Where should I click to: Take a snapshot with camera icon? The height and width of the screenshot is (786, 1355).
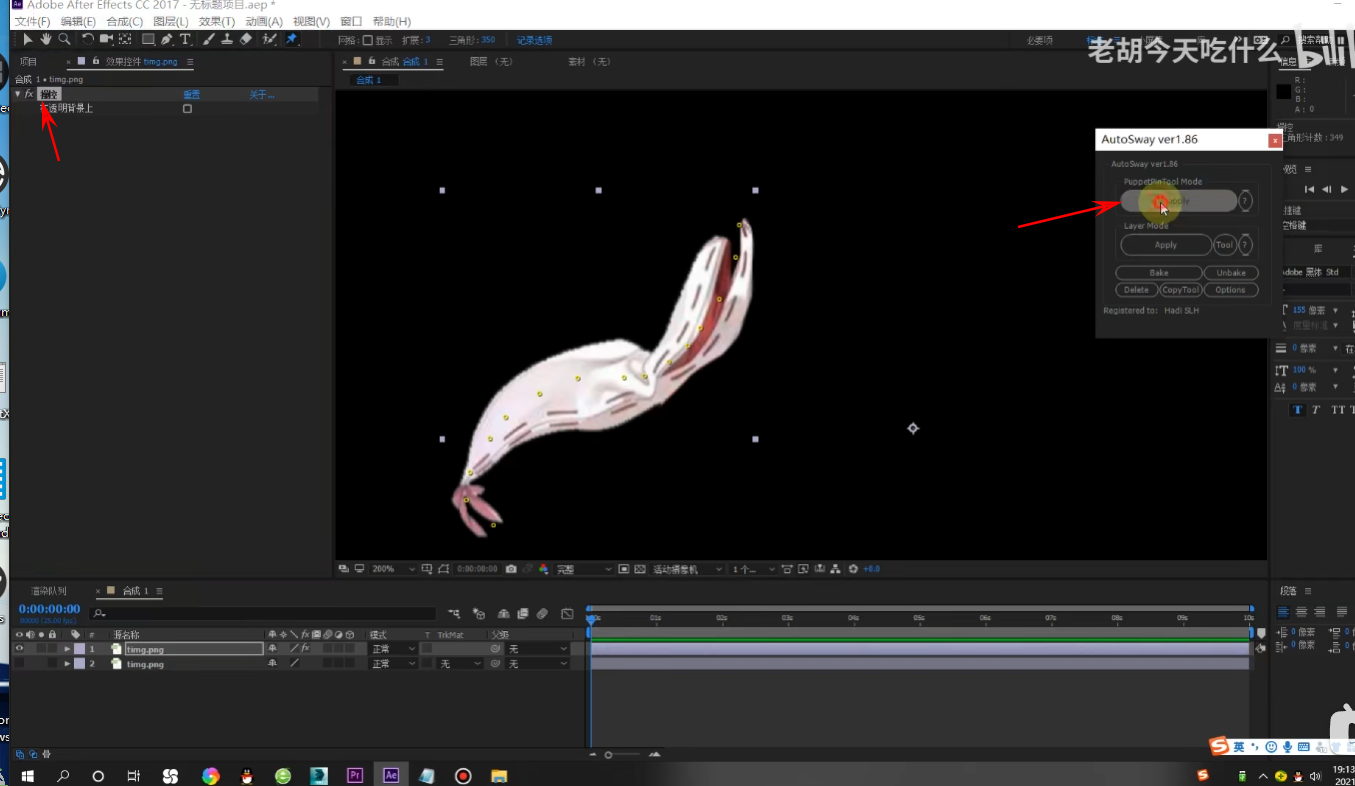511,569
